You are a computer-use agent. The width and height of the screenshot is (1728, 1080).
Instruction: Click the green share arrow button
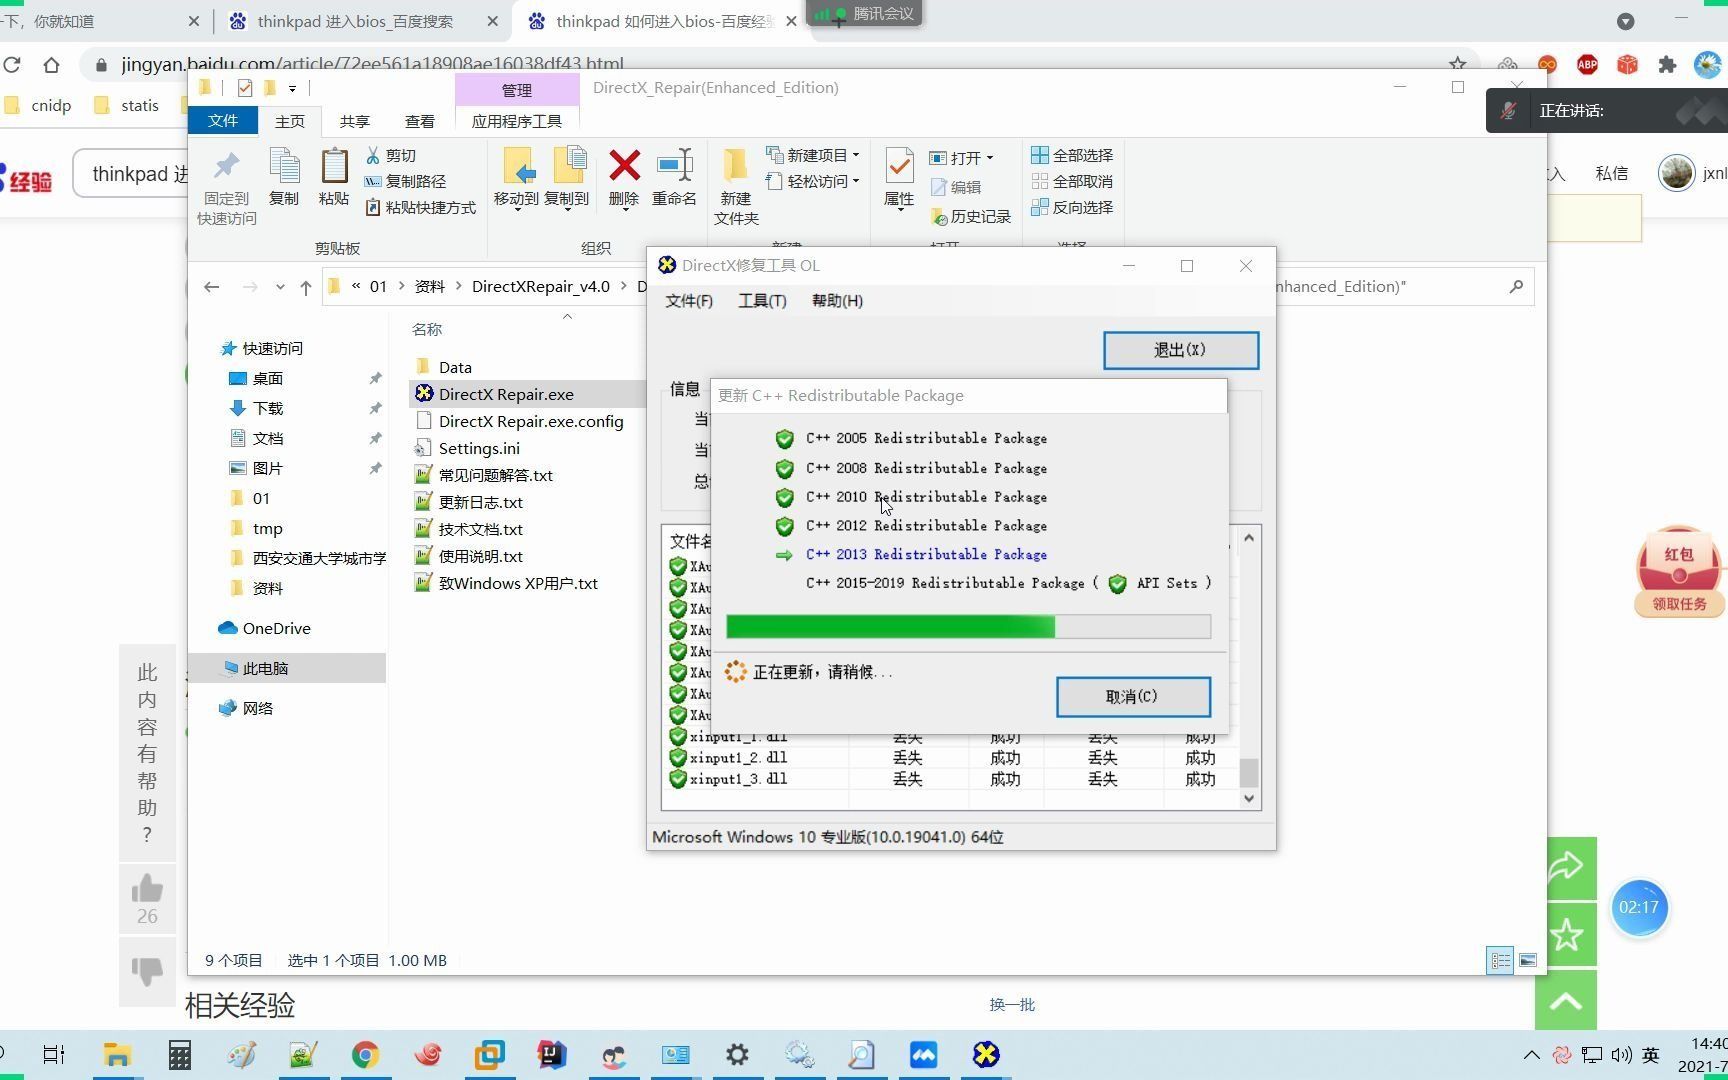coord(1566,867)
